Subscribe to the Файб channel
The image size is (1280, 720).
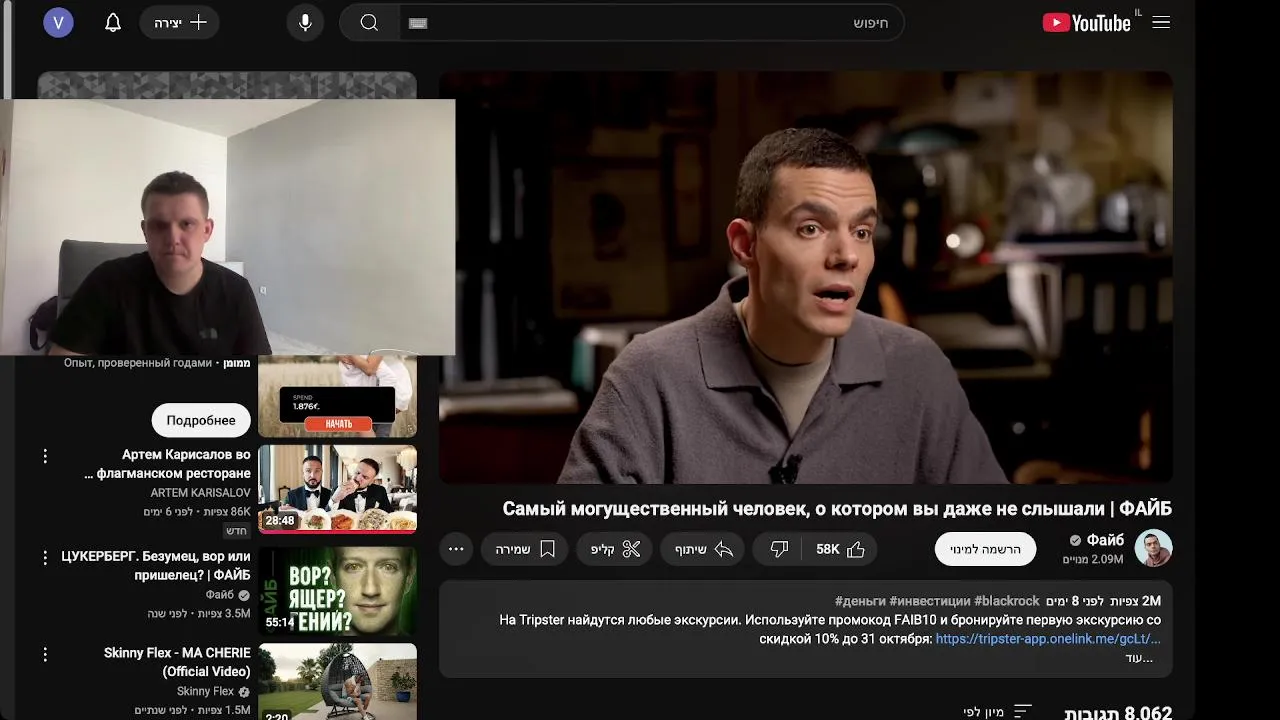[985, 549]
